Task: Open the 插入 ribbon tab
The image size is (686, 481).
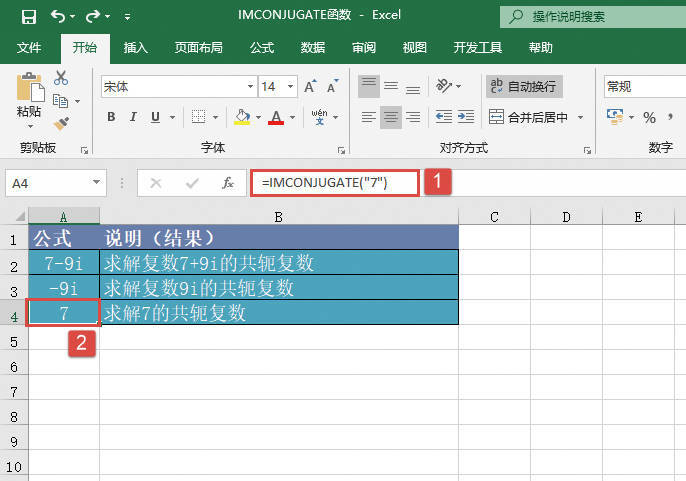Action: pos(137,47)
